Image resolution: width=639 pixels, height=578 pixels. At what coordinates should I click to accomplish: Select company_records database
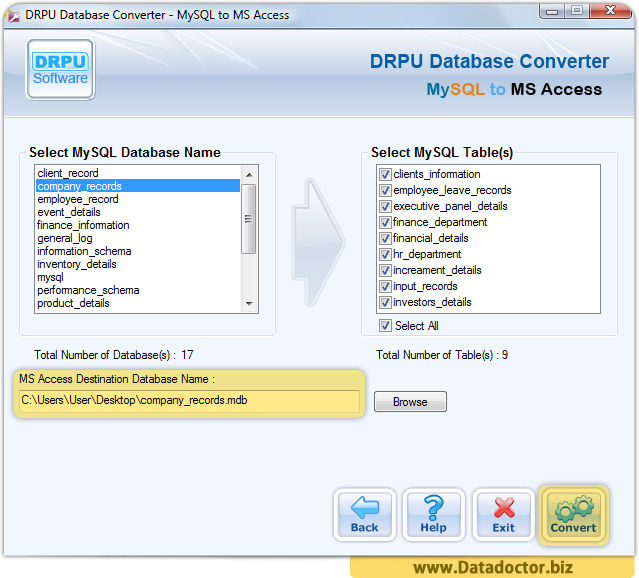138,186
